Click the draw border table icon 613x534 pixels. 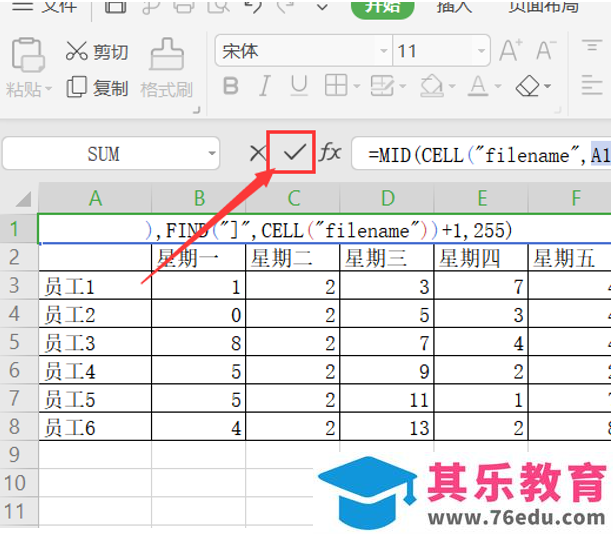[x=382, y=86]
